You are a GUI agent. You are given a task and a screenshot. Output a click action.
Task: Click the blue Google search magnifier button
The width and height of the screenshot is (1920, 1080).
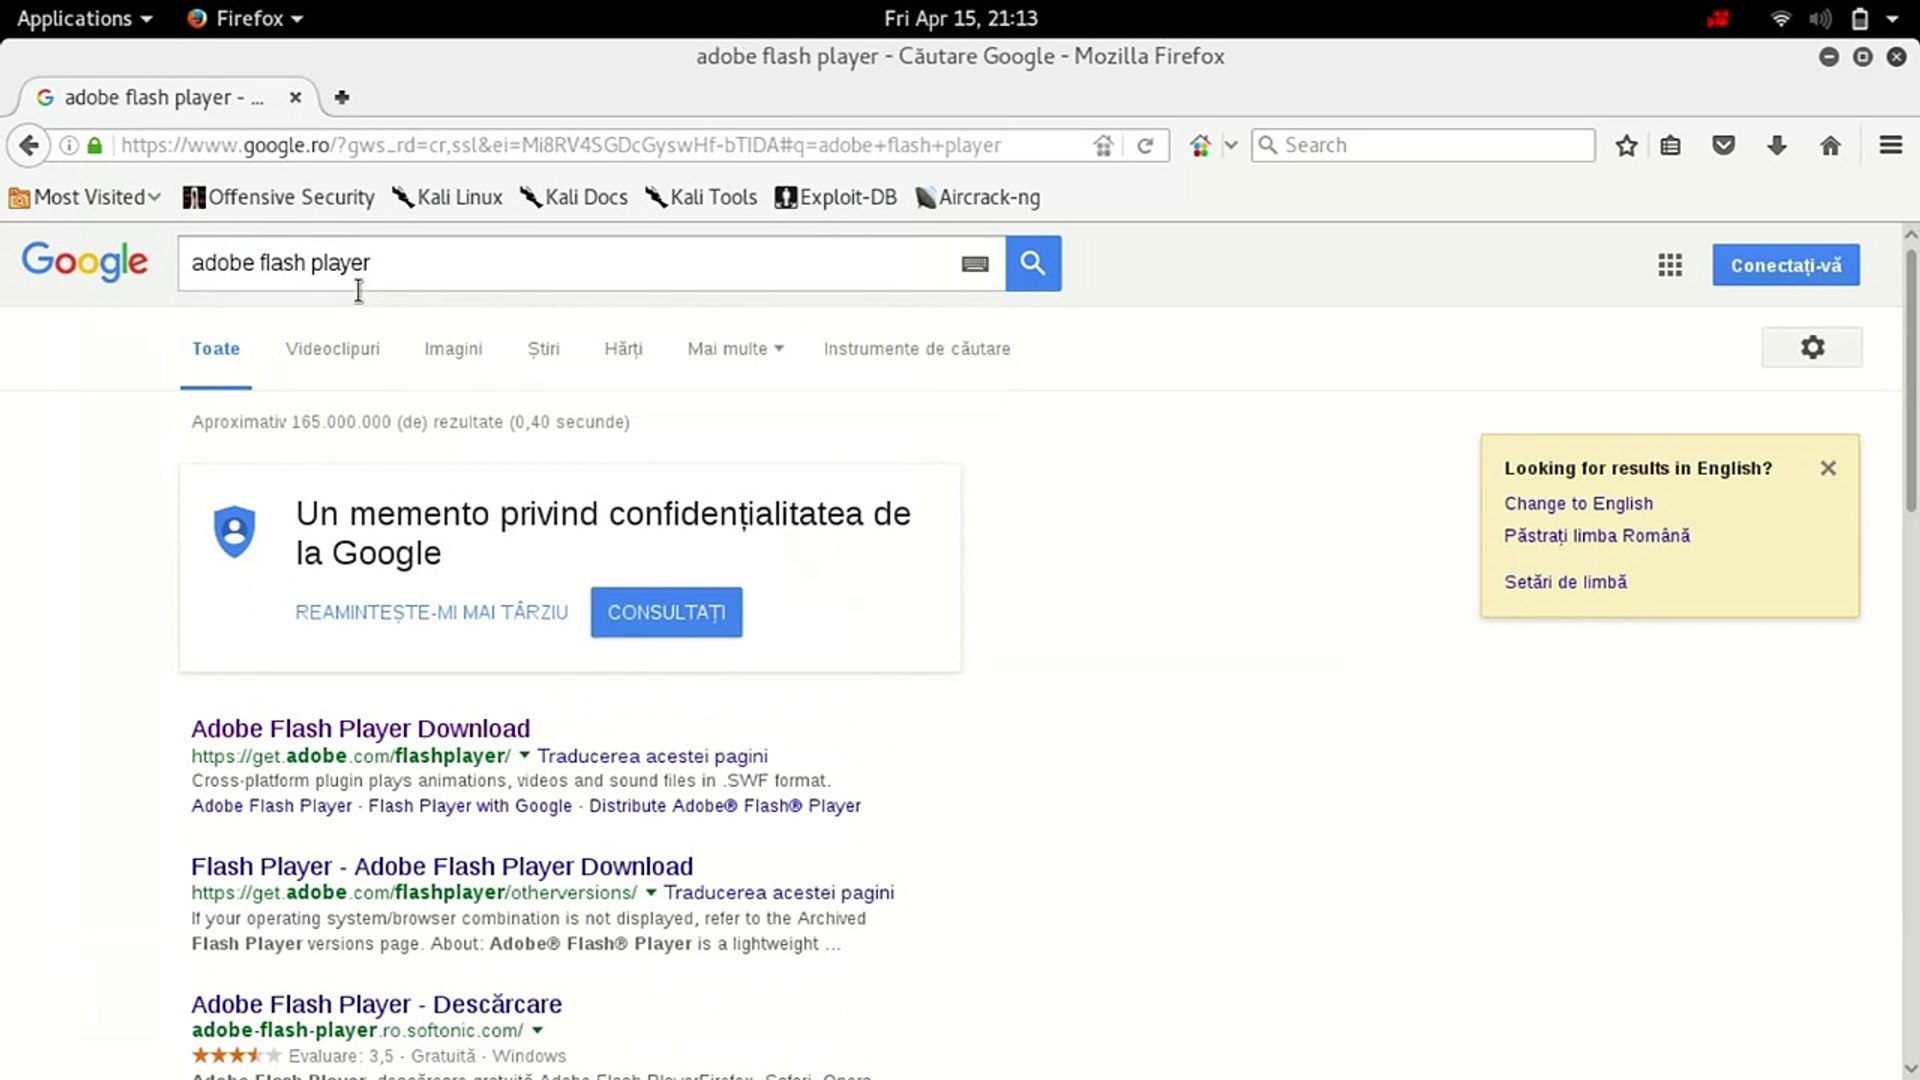pyautogui.click(x=1033, y=263)
